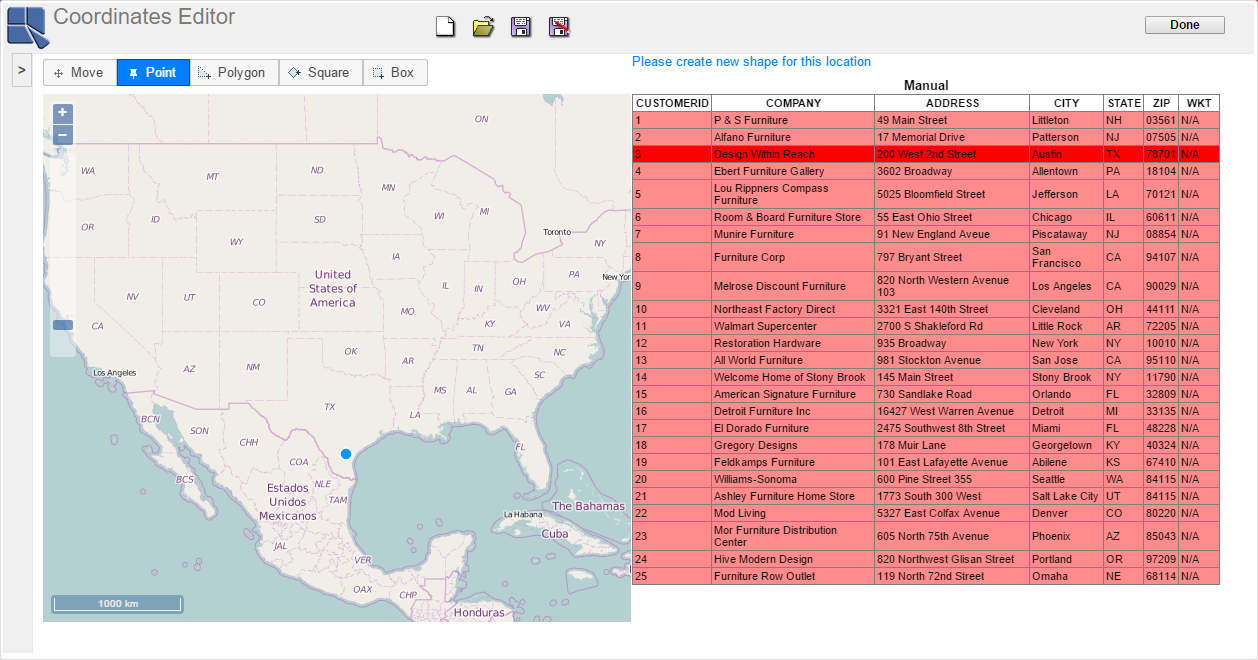Click ZIP code 03561 cell
This screenshot has height=660, width=1258.
point(1161,120)
